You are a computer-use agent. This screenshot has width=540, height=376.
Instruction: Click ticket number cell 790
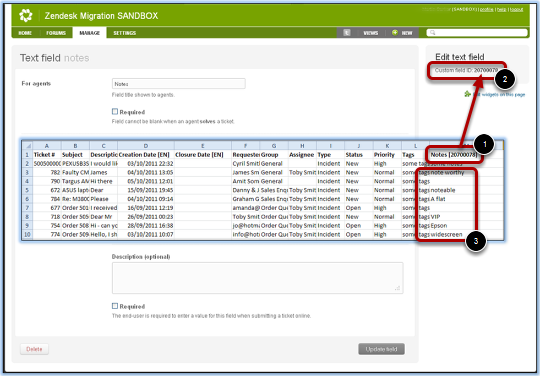[x=47, y=181]
